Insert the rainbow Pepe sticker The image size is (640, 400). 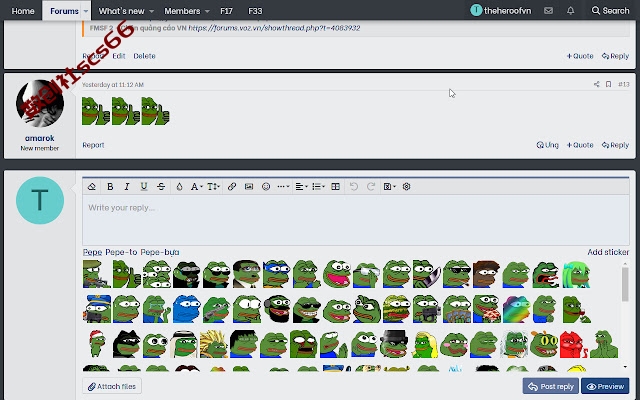516,309
